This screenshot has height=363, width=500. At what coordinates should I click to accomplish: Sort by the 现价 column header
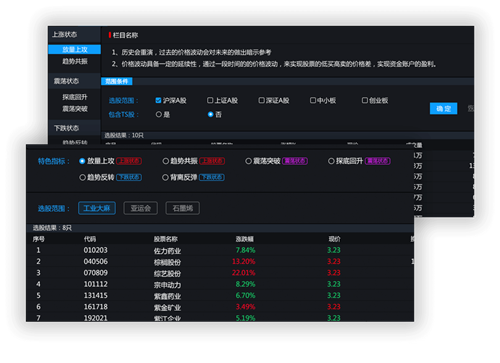pos(335,239)
